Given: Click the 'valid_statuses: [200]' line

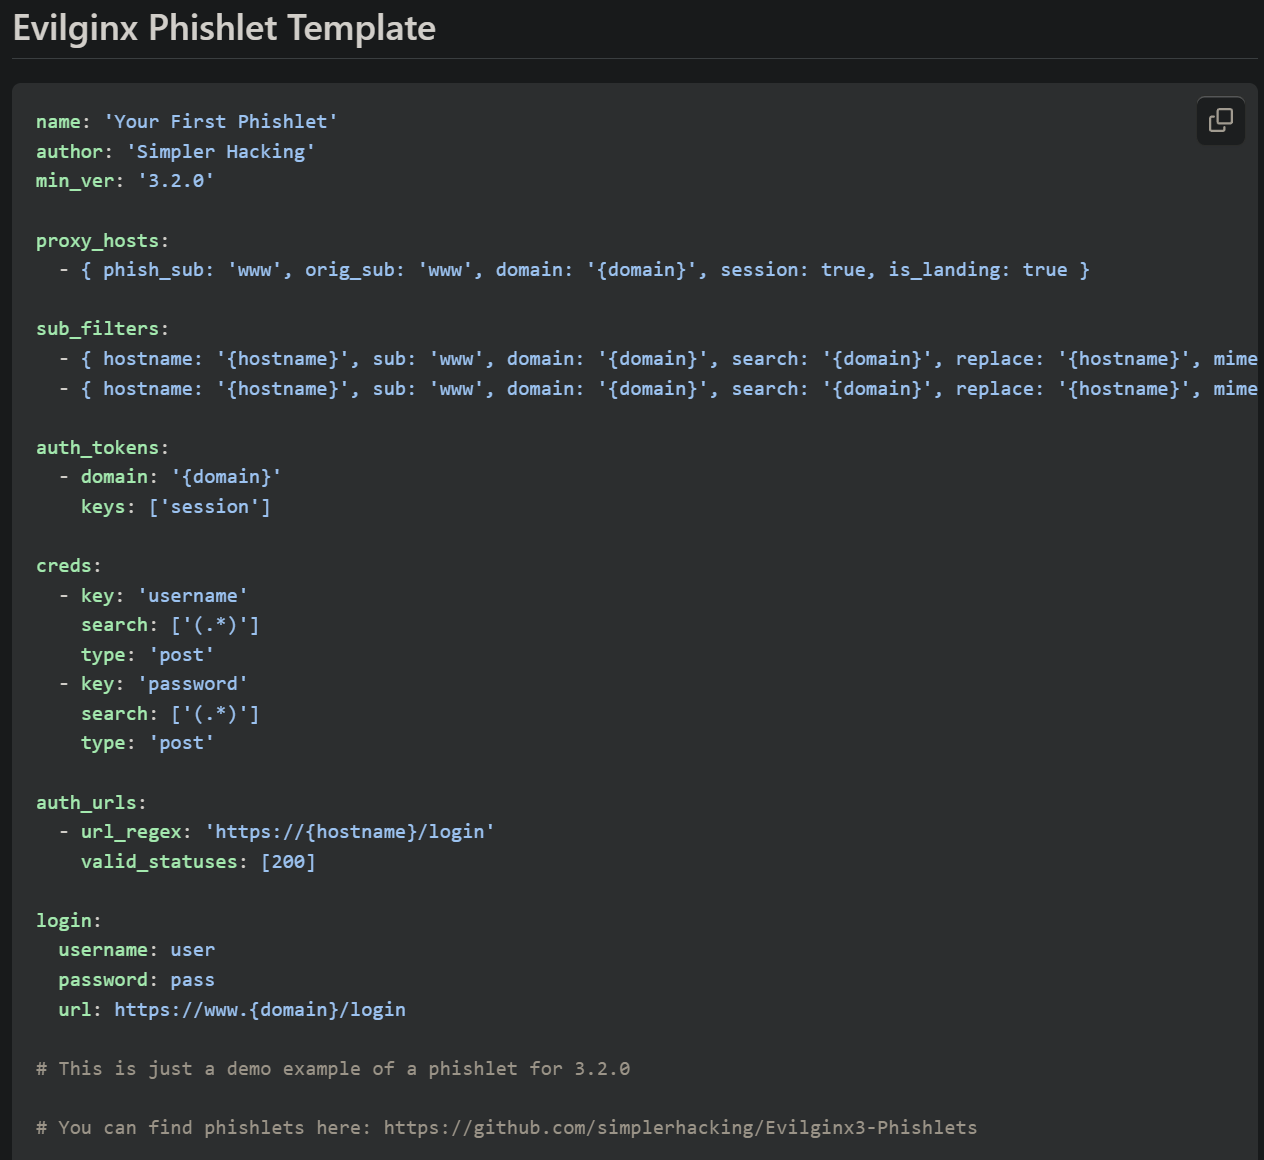Looking at the screenshot, I should [198, 862].
